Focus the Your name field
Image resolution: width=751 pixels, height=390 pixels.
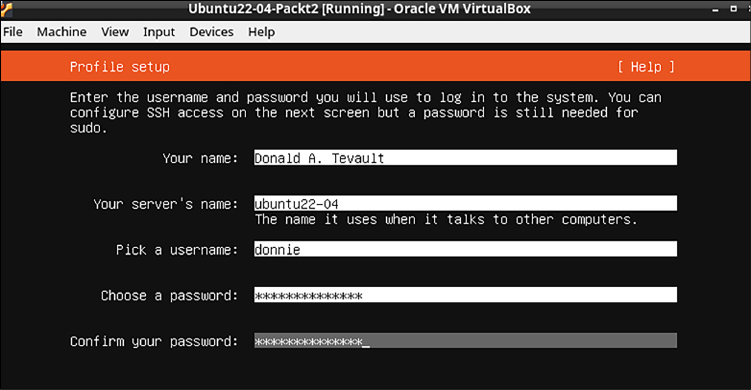point(465,158)
